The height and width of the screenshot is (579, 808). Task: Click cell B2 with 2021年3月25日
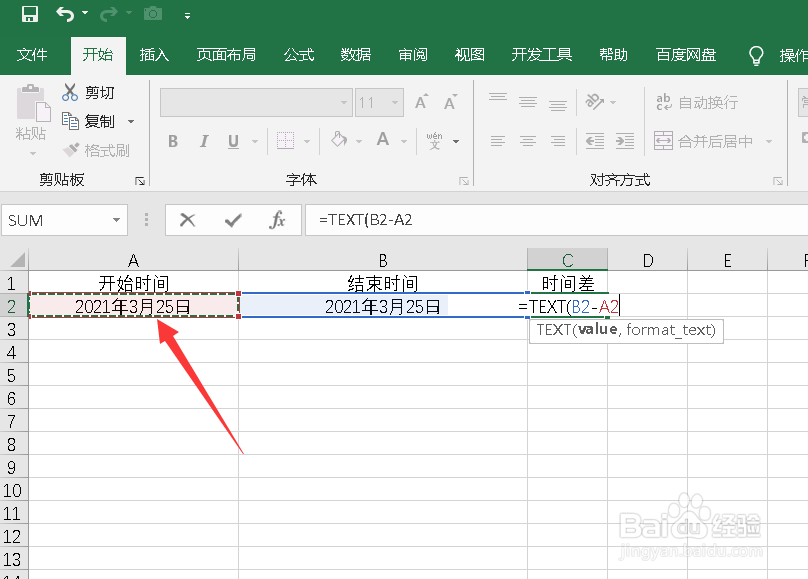click(383, 307)
